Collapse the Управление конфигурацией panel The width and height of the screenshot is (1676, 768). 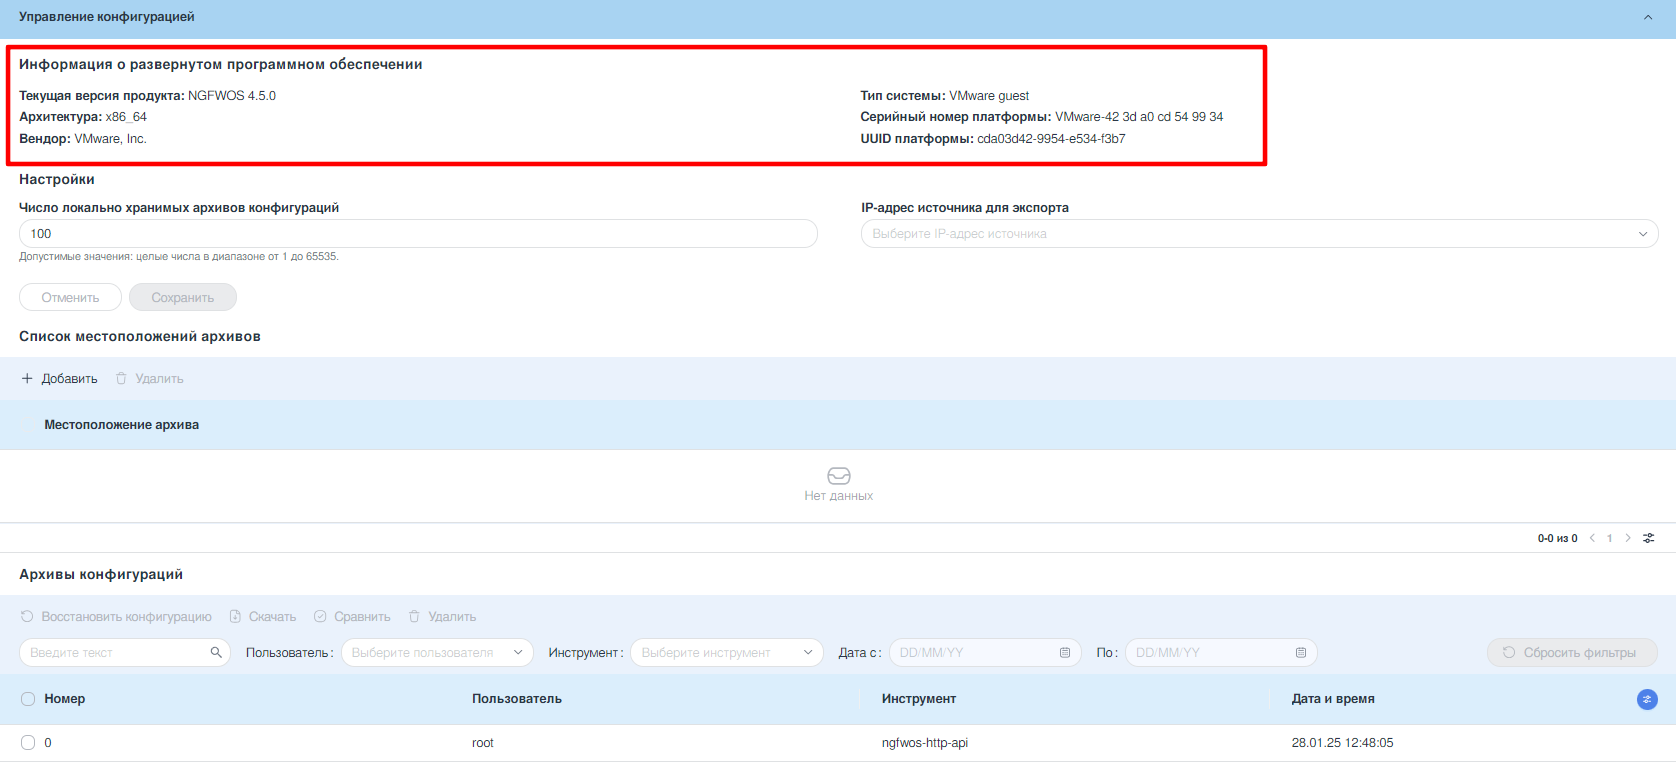(x=1647, y=17)
